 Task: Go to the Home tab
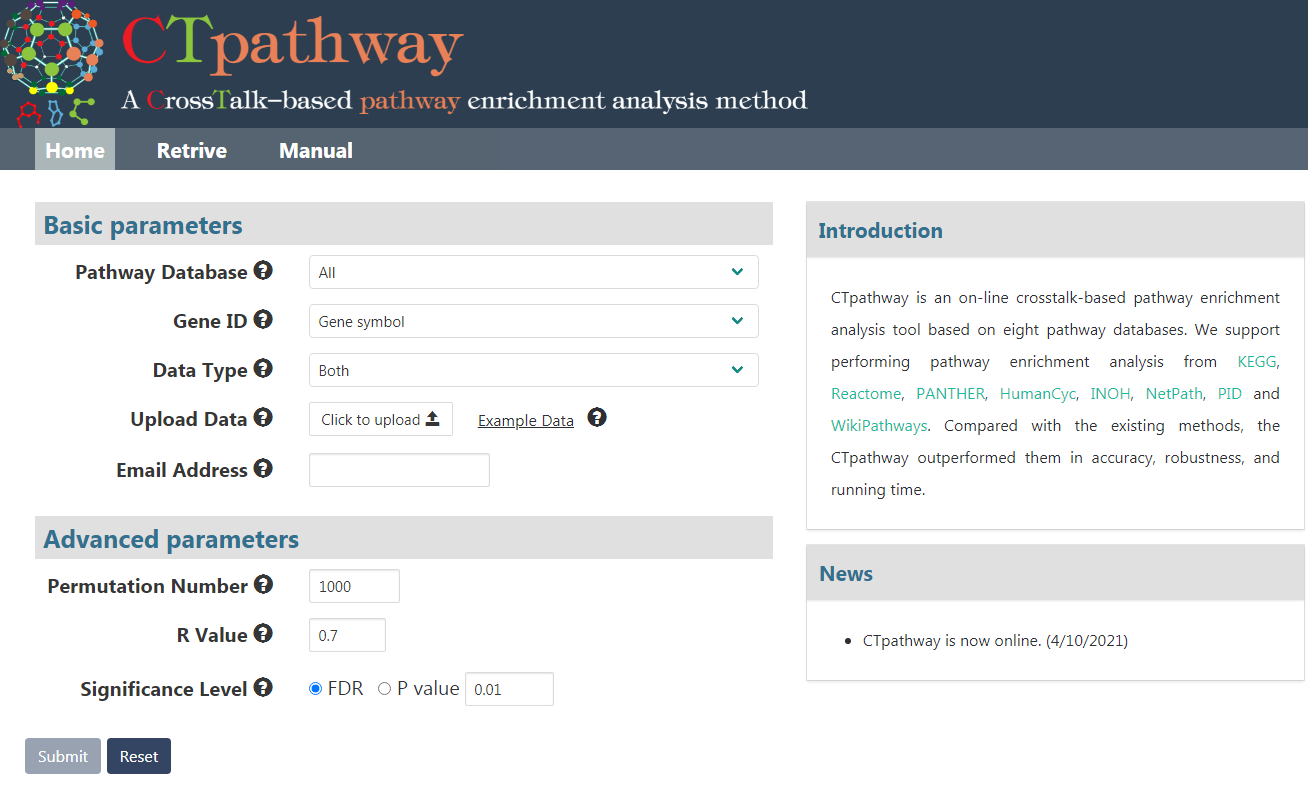click(75, 150)
